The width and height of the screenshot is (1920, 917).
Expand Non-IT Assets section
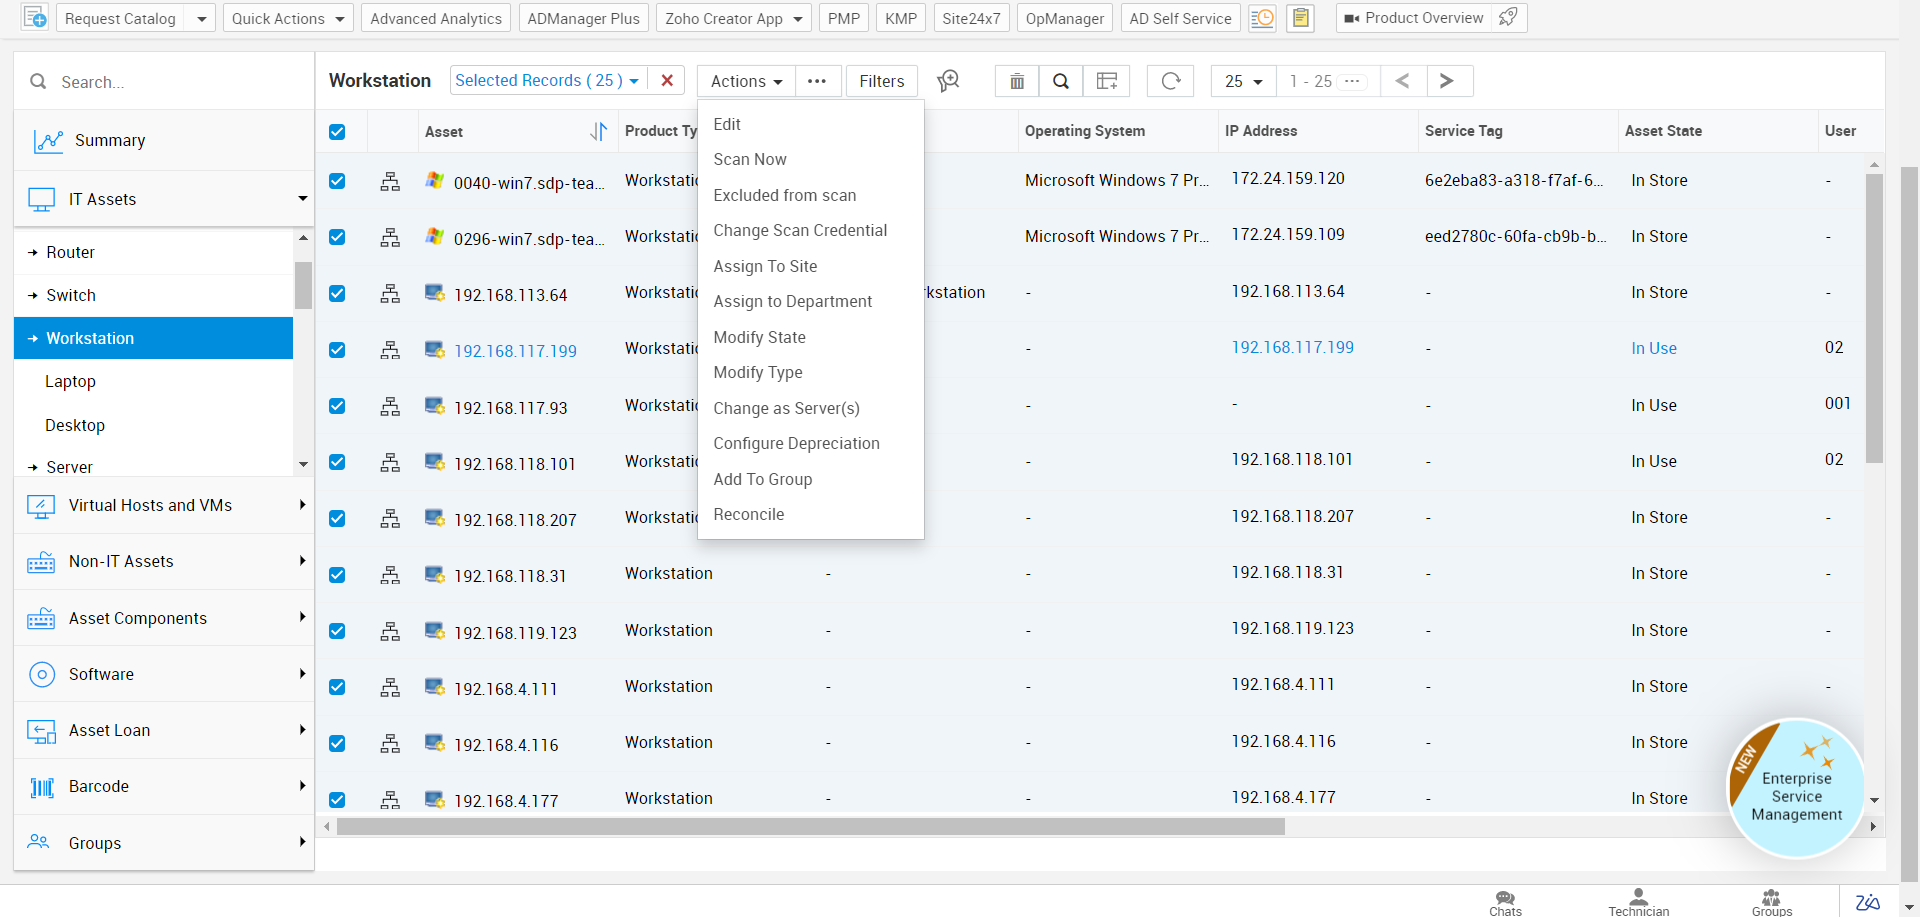(x=302, y=561)
